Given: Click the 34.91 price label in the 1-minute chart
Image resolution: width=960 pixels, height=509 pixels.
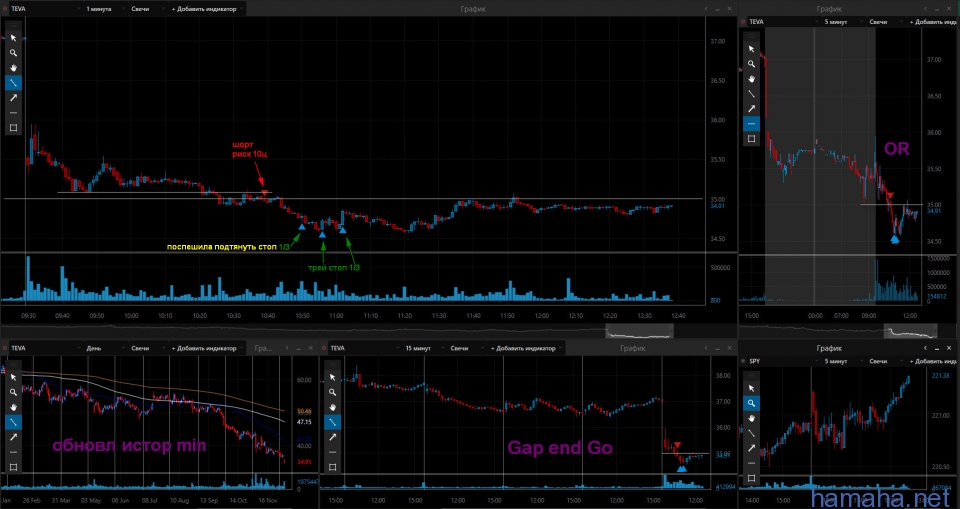Looking at the screenshot, I should point(717,207).
